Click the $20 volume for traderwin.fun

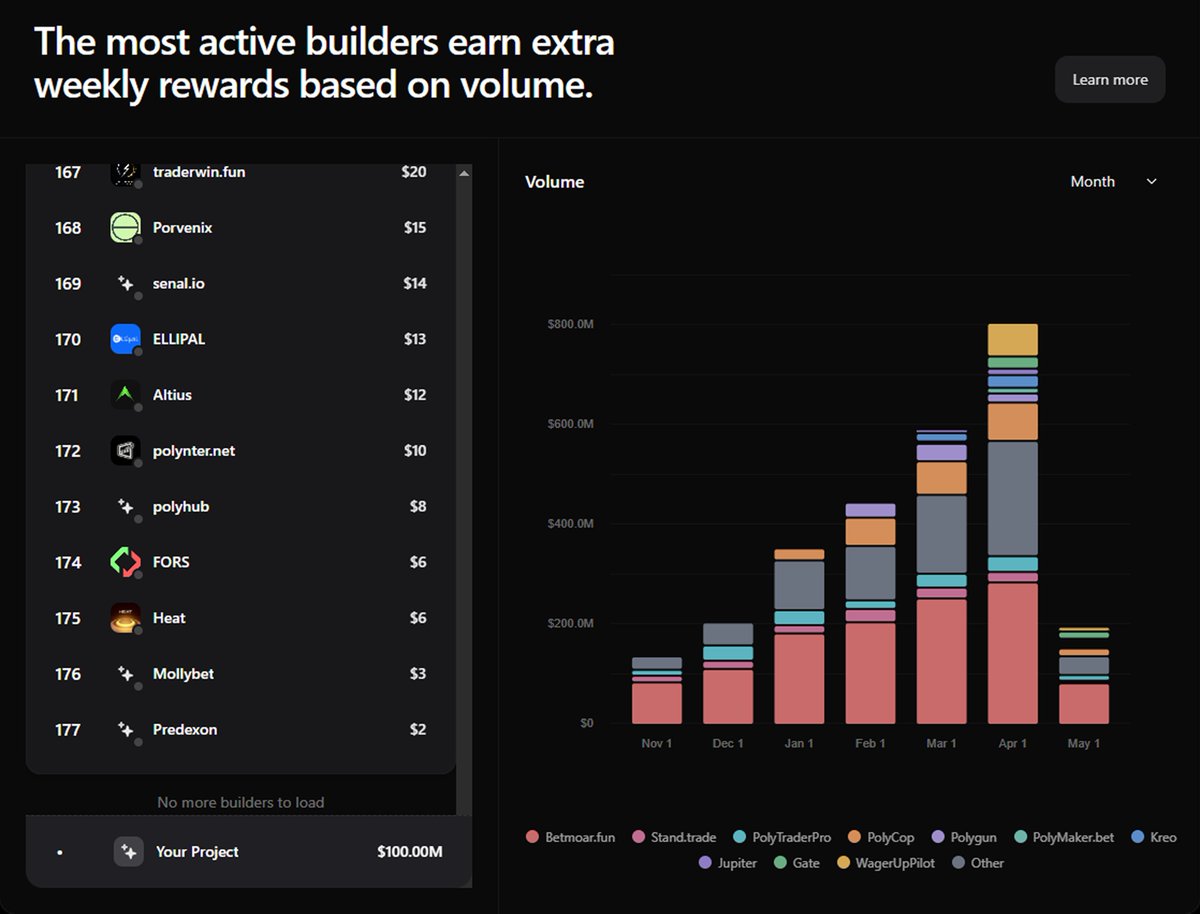click(414, 172)
